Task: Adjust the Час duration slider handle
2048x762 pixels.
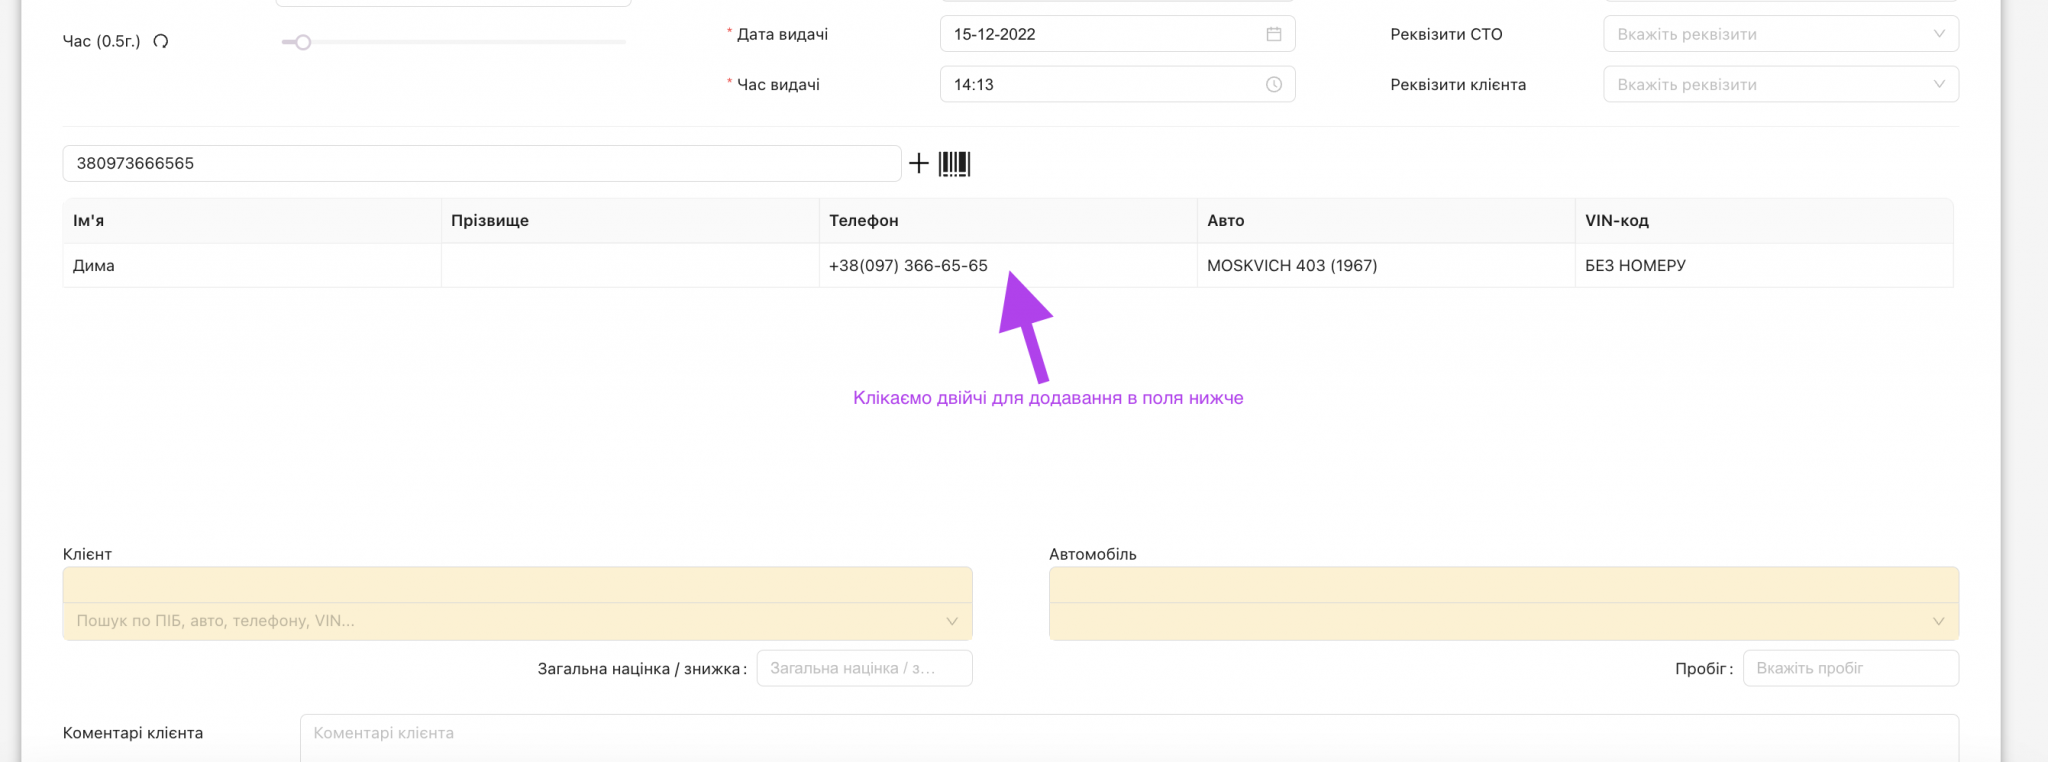Action: tap(303, 42)
